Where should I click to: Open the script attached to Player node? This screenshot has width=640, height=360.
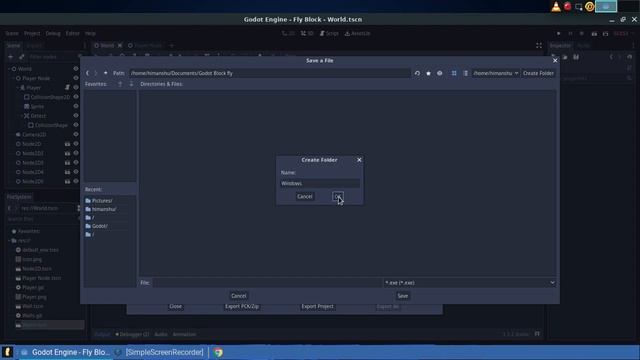point(67,87)
